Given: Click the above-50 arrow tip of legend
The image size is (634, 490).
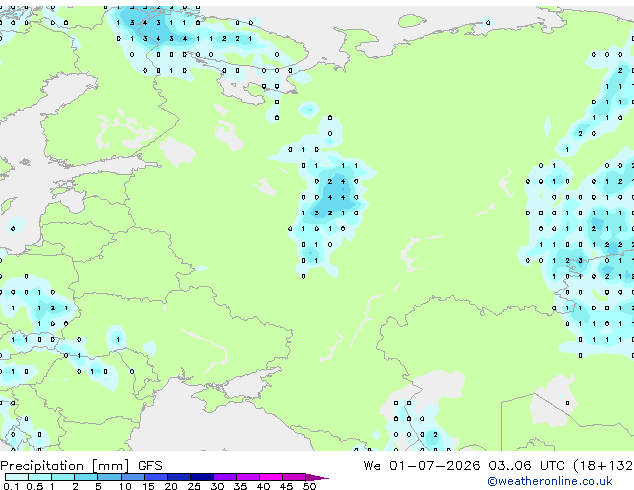Looking at the screenshot, I should (x=317, y=478).
